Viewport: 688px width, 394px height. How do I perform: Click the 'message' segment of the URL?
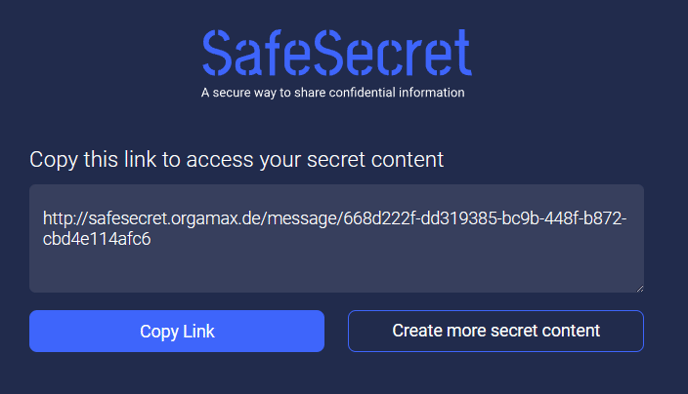pyautogui.click(x=302, y=219)
